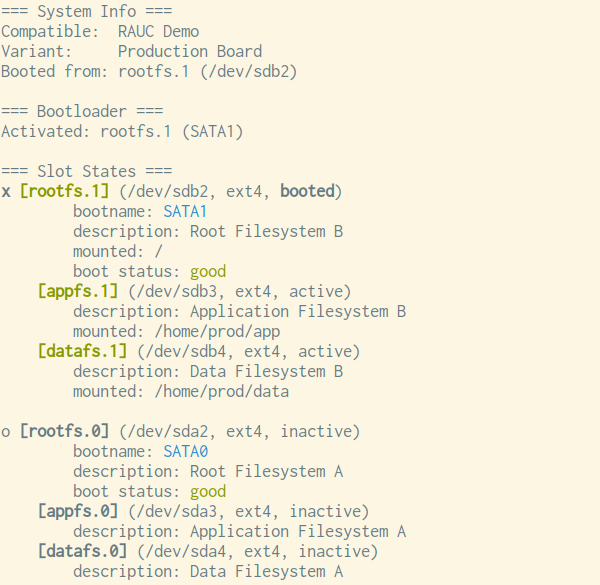Click the [datafs.1] slot name

point(82,351)
